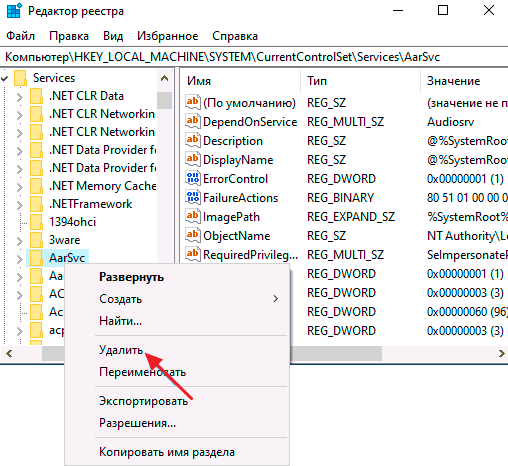The width and height of the screenshot is (508, 466).
Task: Click horizontal scrollbar left arrow
Action: (9, 353)
